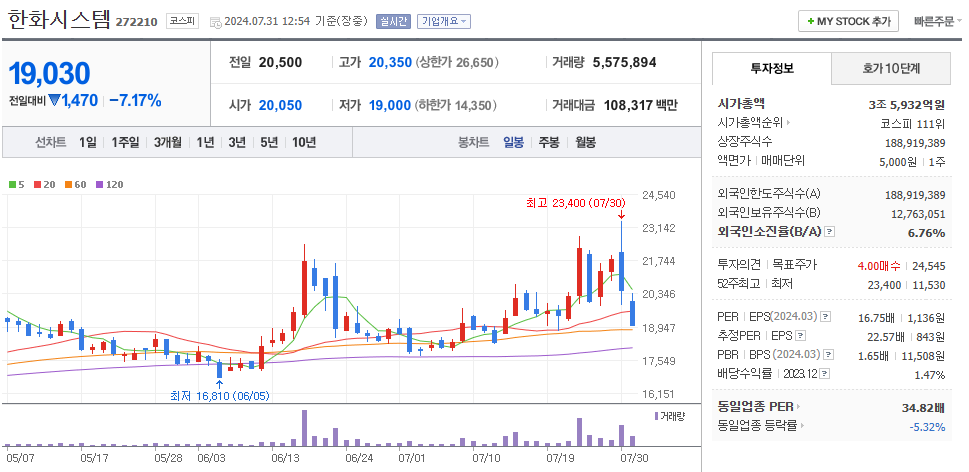Viewport: 969px width, 472px height.
Task: Click the 코스피 market badge
Action: tap(182, 21)
